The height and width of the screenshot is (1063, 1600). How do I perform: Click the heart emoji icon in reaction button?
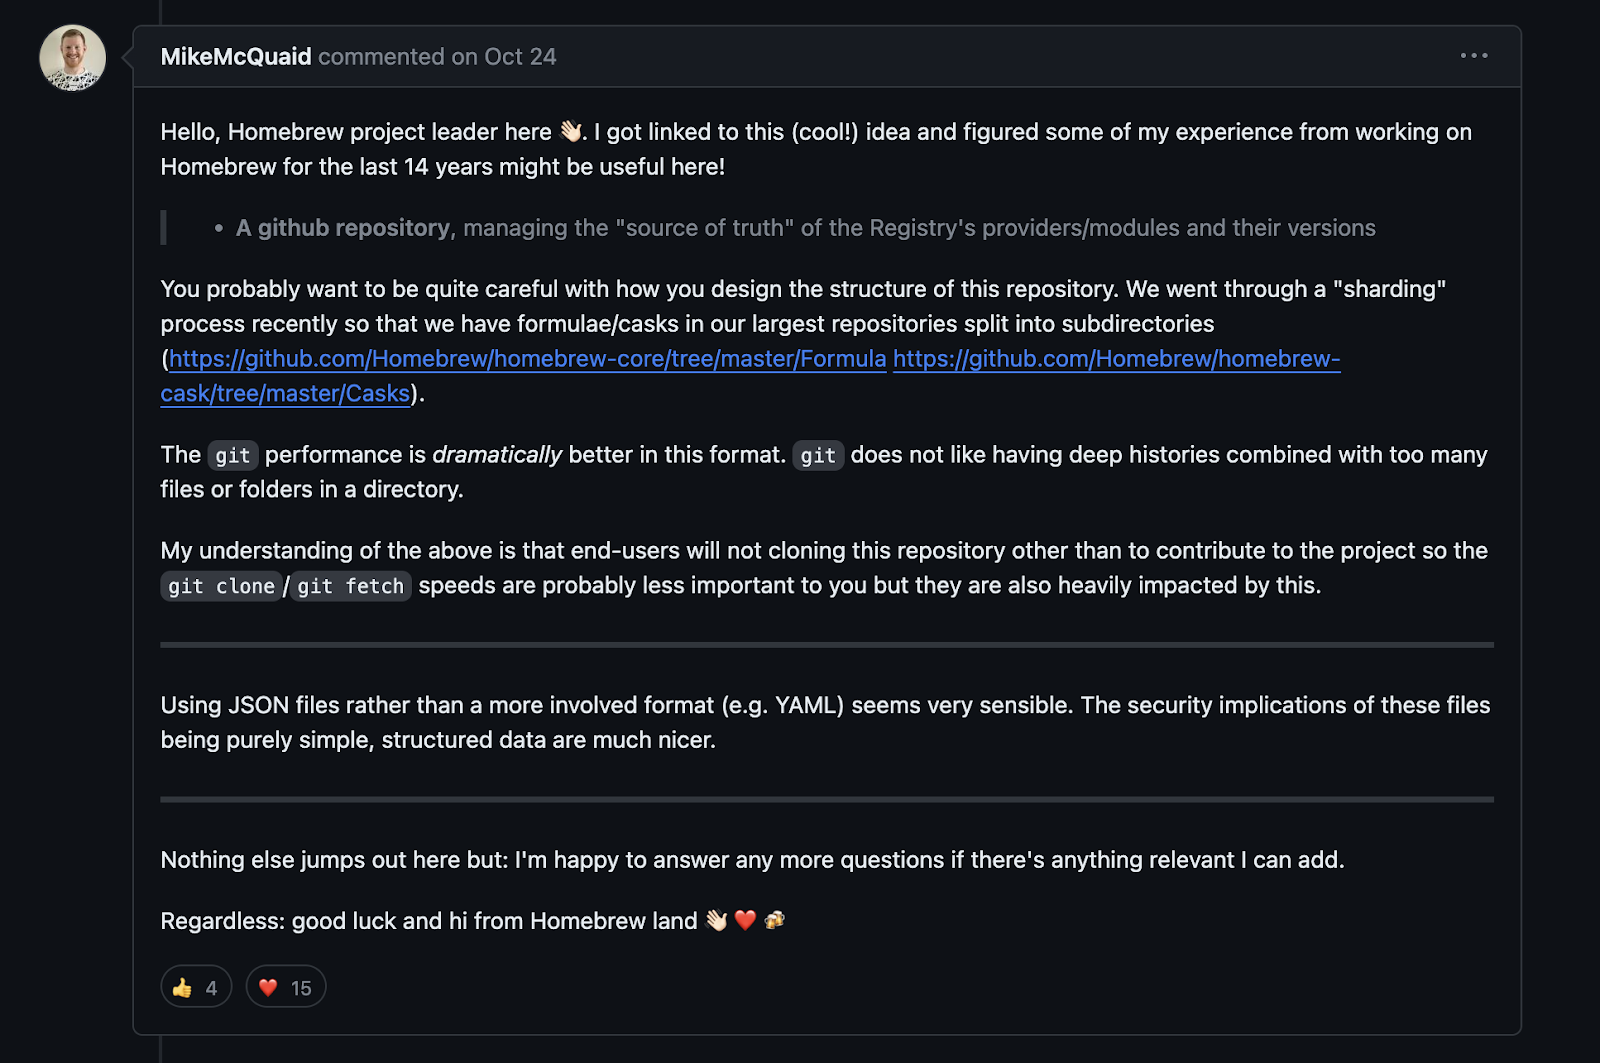click(268, 988)
